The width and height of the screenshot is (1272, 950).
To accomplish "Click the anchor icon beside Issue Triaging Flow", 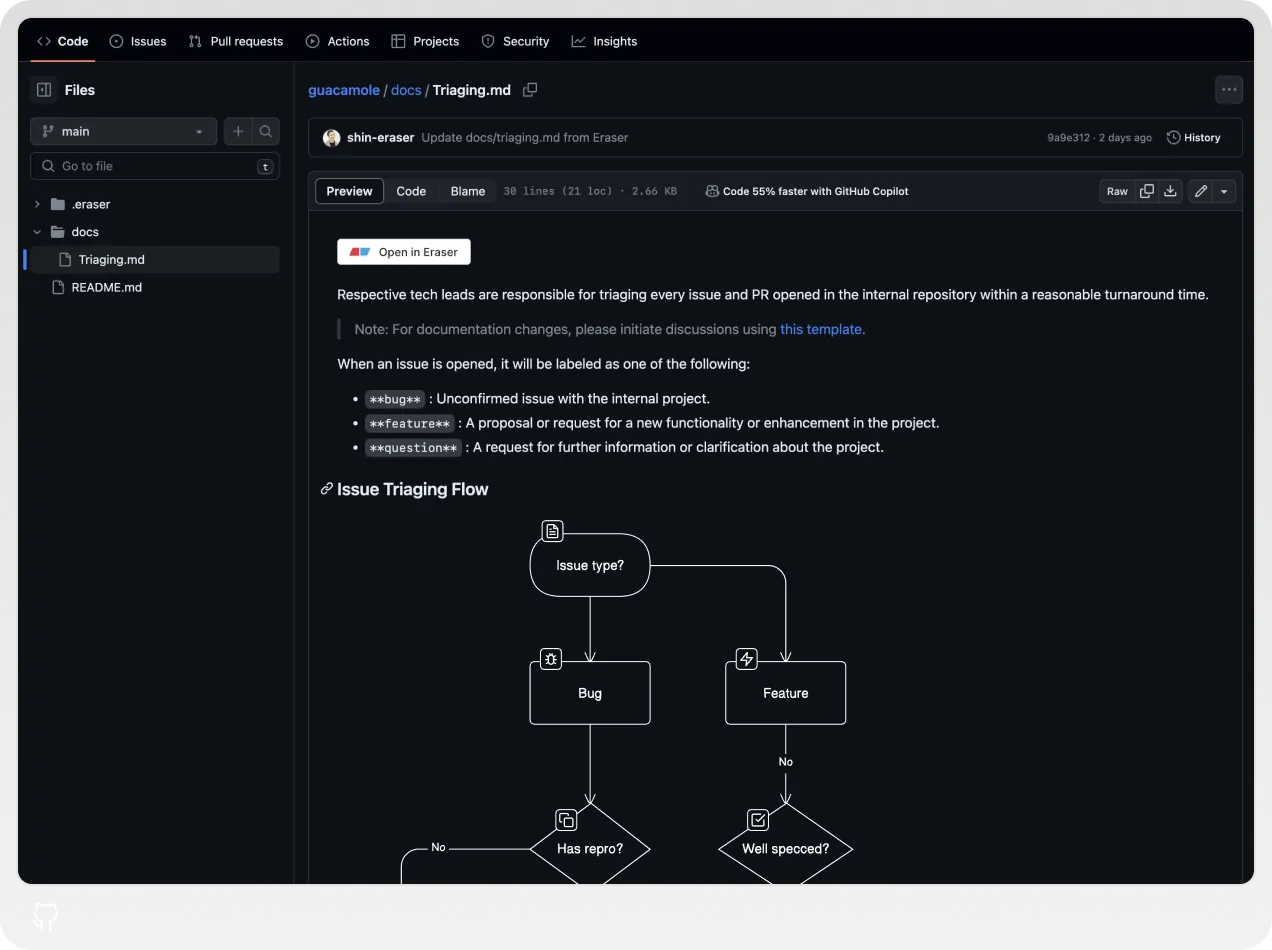I will pos(326,489).
